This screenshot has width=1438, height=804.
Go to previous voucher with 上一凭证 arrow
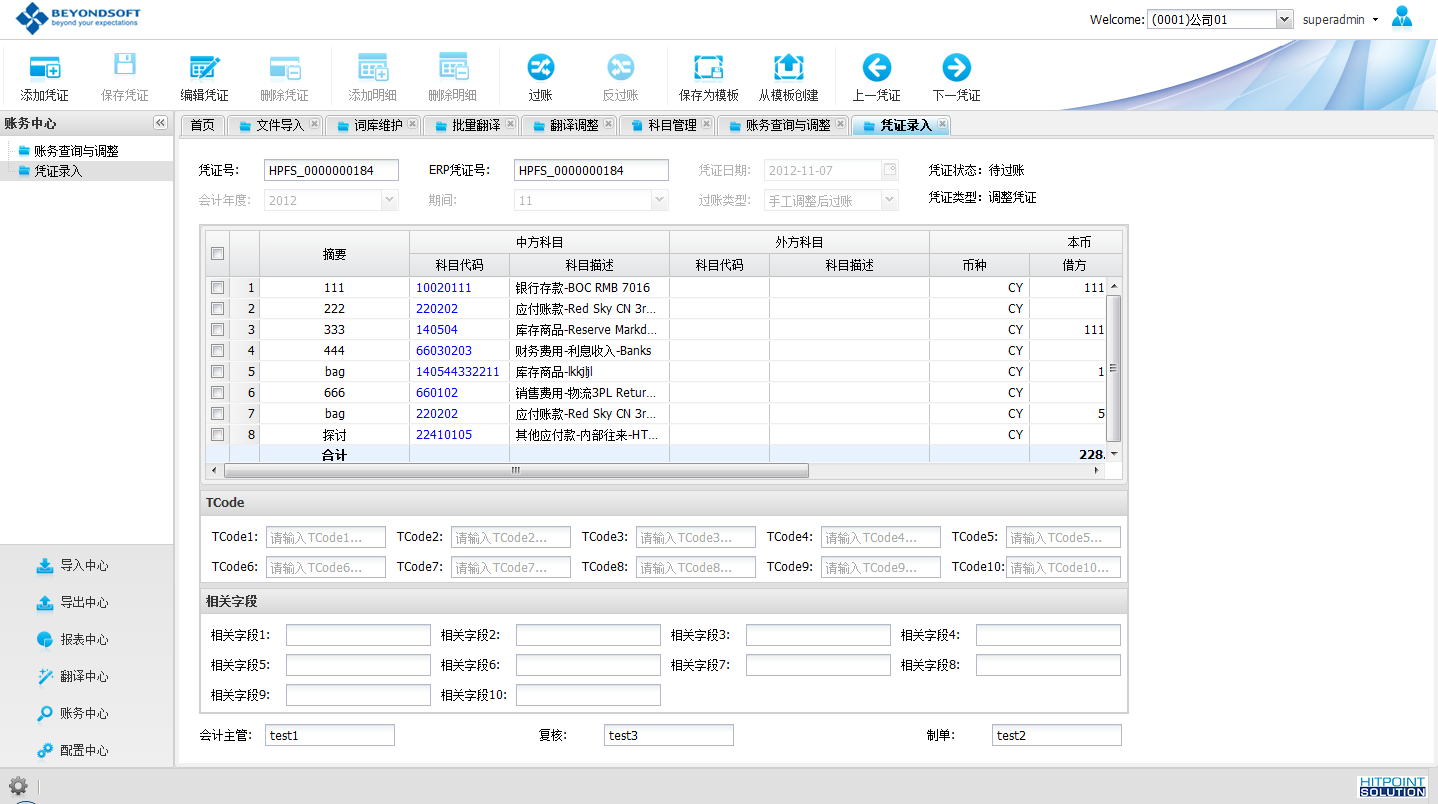(877, 68)
